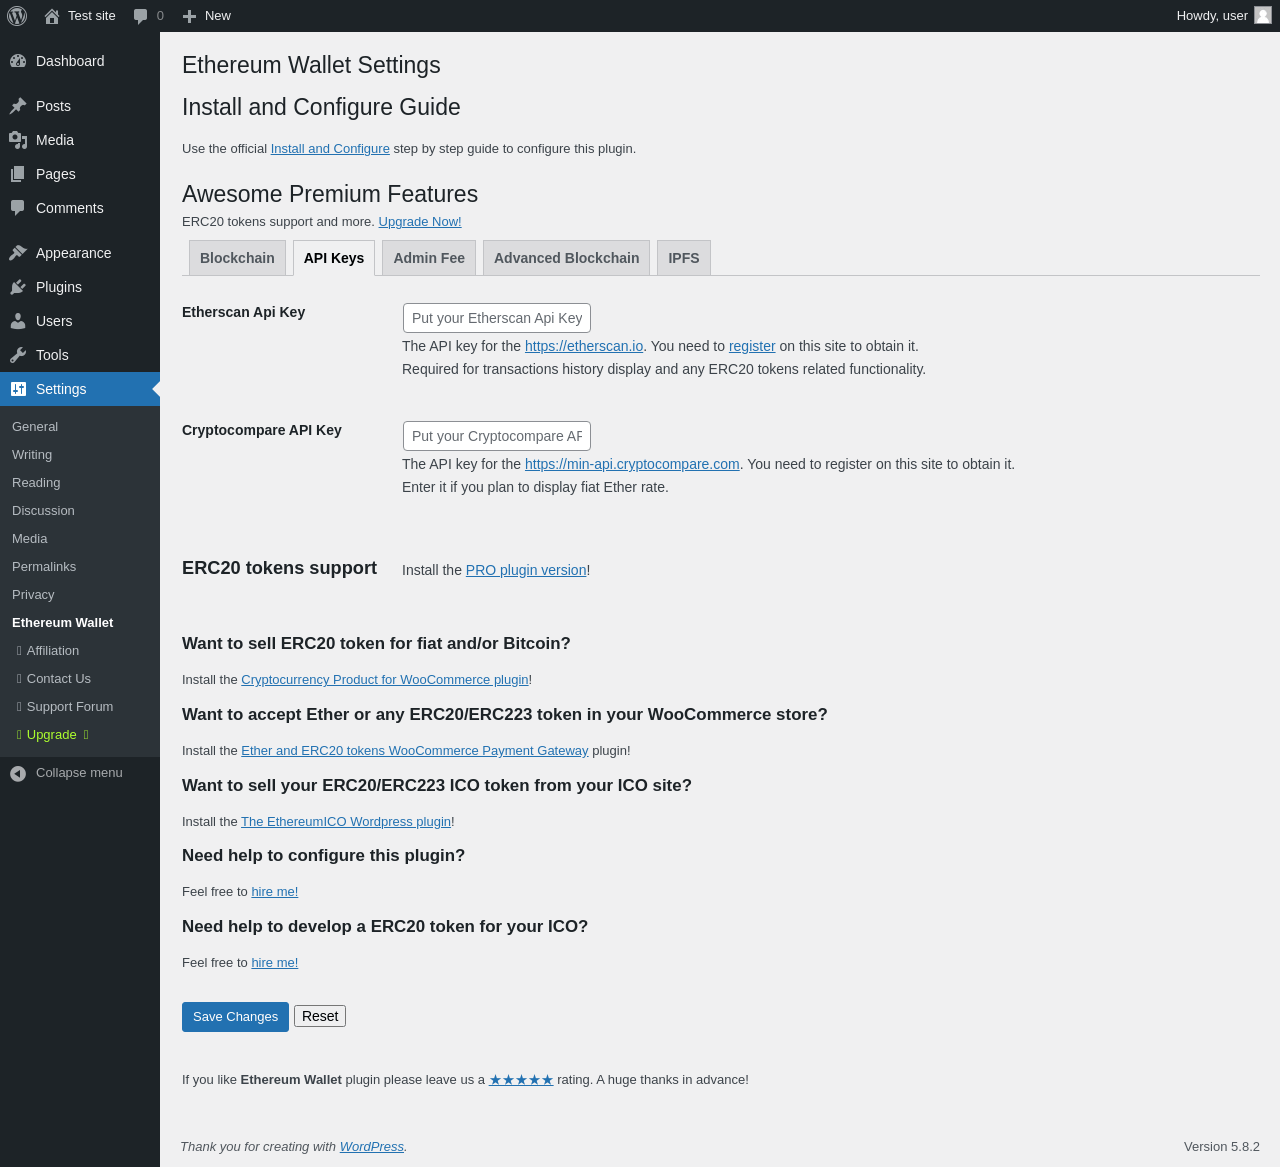The image size is (1280, 1167).
Task: Click the Pages icon in sidebar
Action: click(x=18, y=174)
